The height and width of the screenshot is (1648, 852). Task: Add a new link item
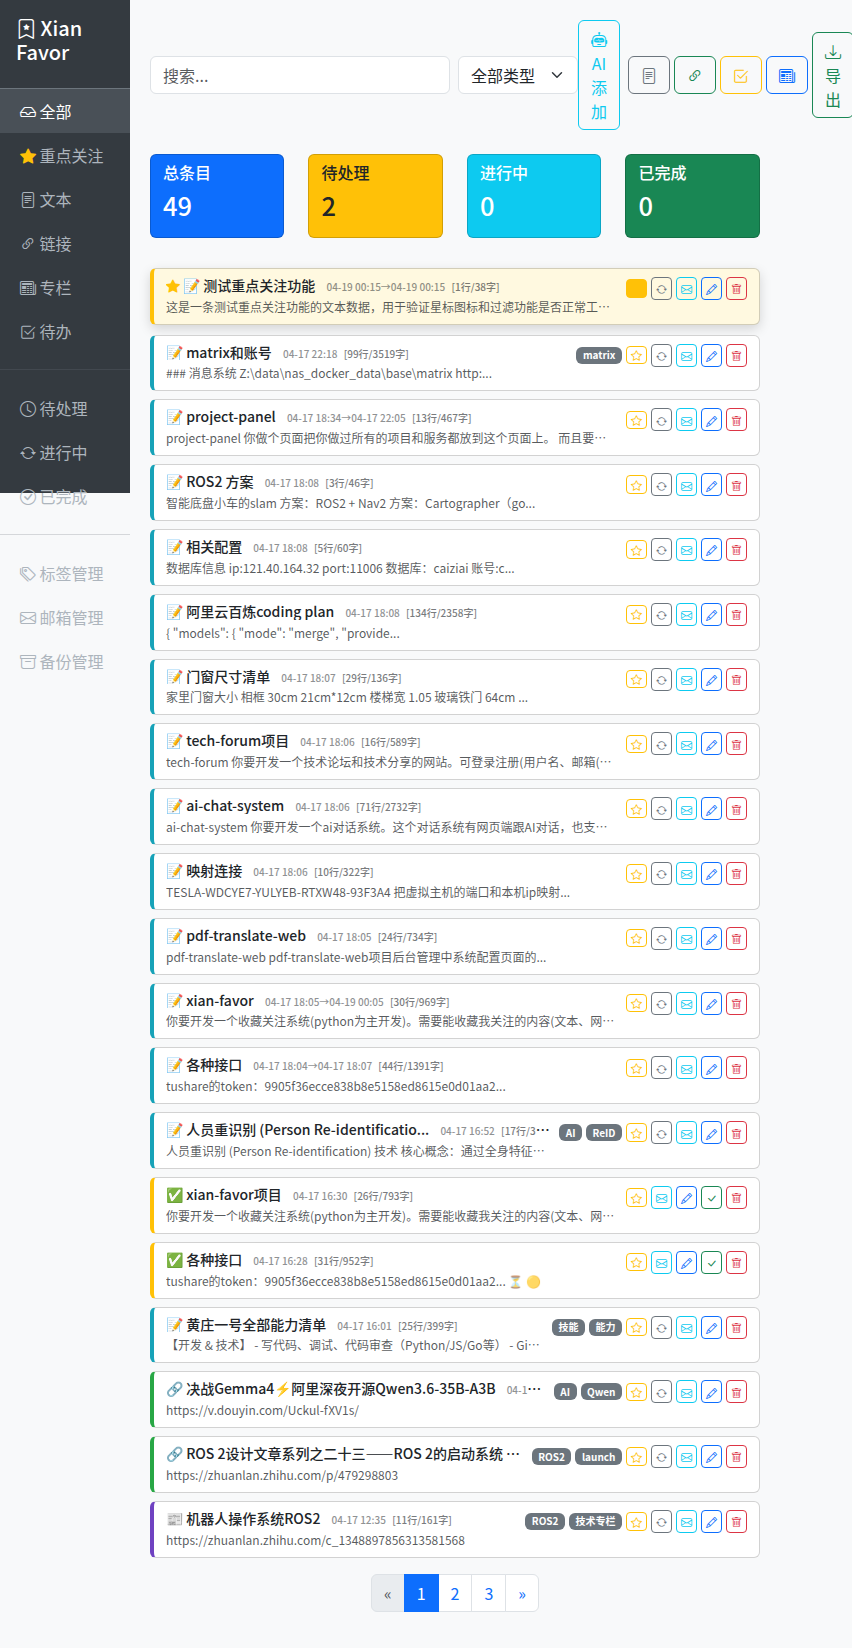coord(694,75)
